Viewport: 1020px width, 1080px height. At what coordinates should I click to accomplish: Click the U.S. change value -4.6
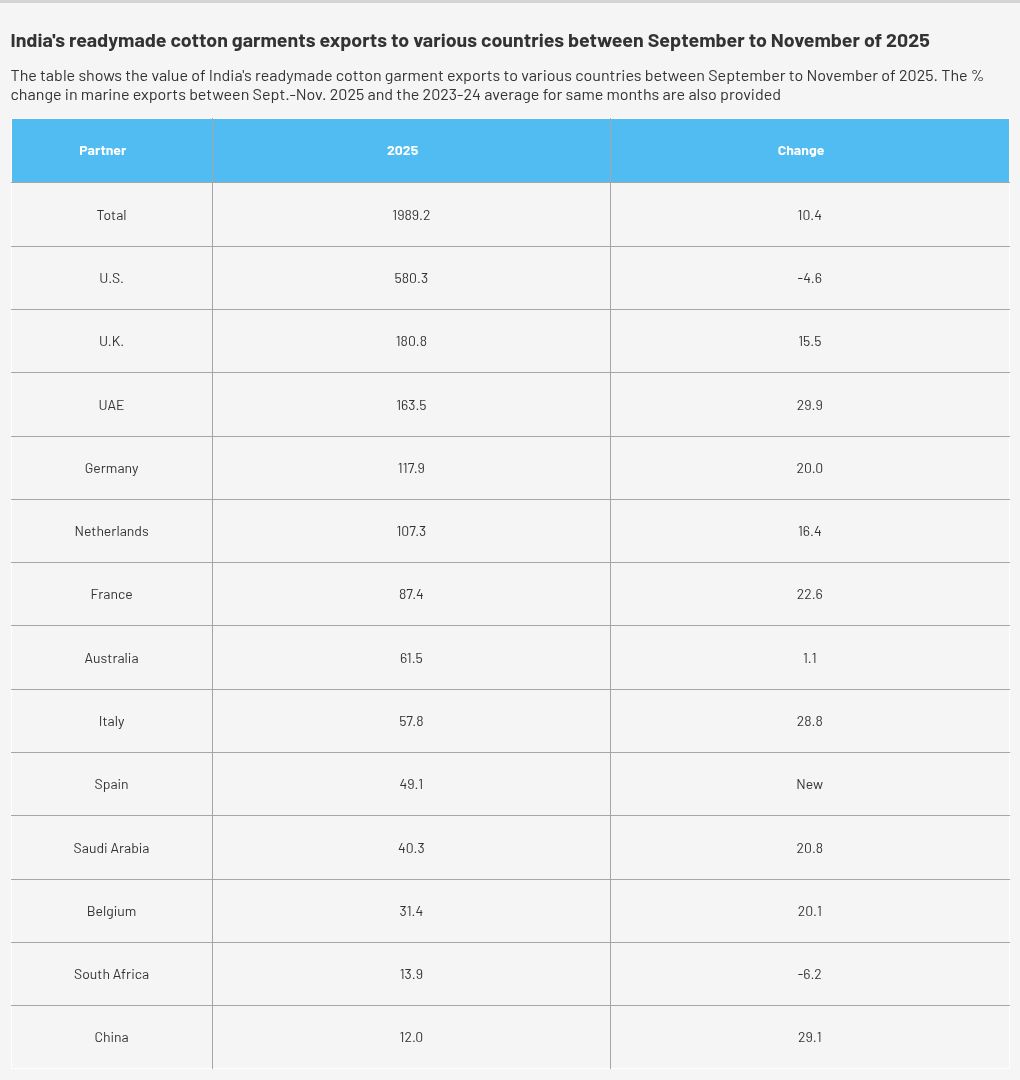pos(810,278)
